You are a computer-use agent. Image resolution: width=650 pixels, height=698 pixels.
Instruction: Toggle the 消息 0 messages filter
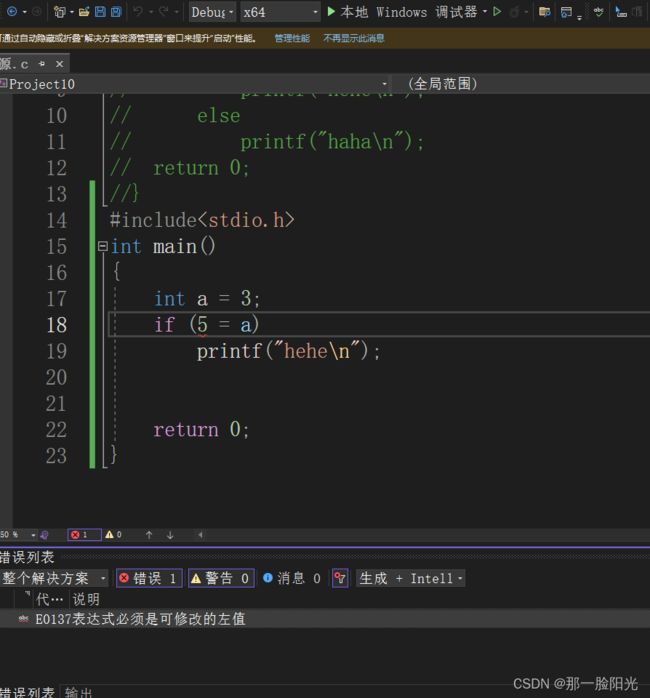click(x=292, y=578)
